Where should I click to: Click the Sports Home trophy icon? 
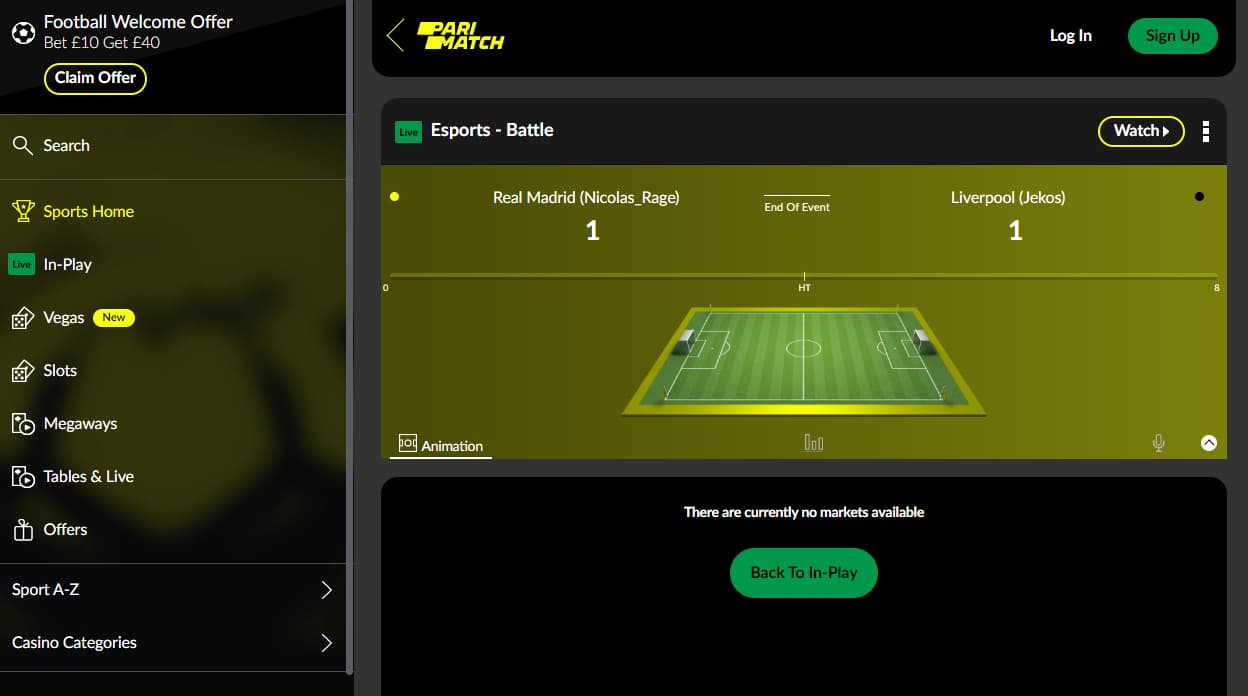tap(22, 211)
